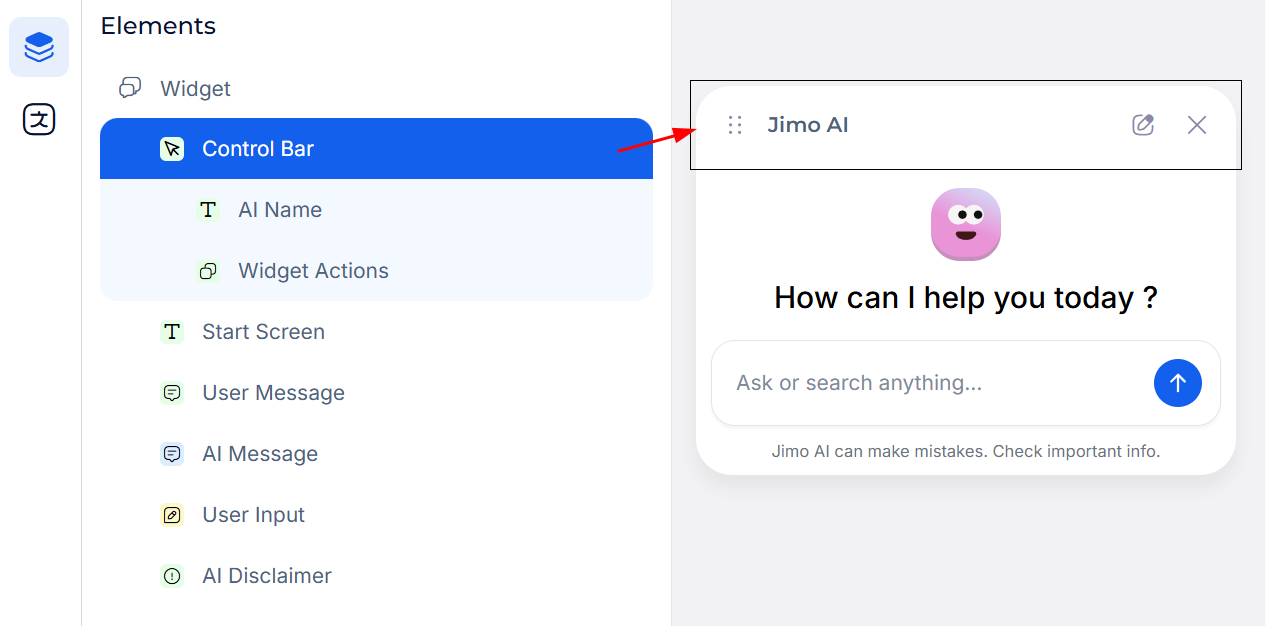Close the Jimo AI widget
The width and height of the screenshot is (1265, 626).
pos(1197,125)
